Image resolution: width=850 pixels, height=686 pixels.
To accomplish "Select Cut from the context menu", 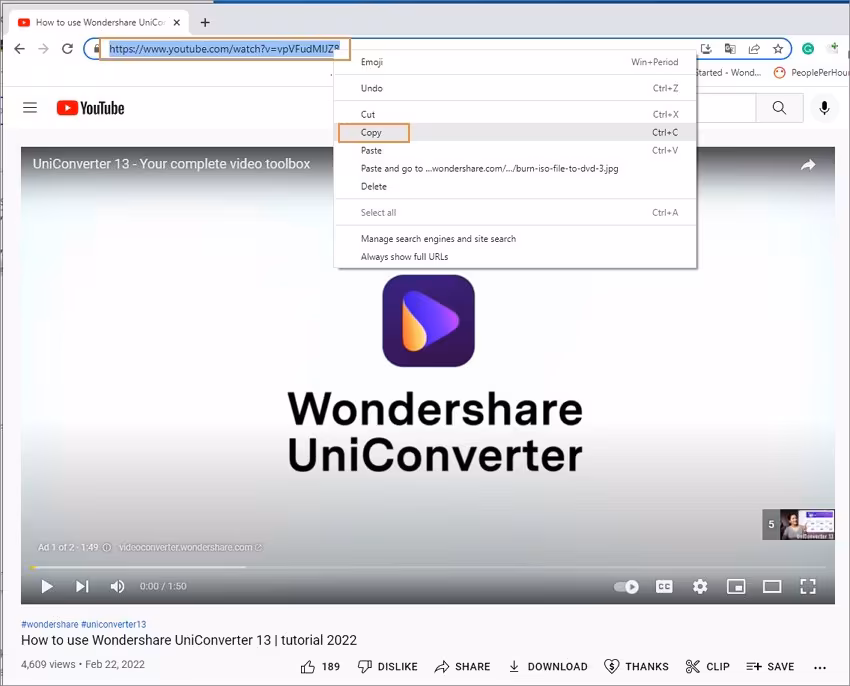I will click(x=515, y=114).
